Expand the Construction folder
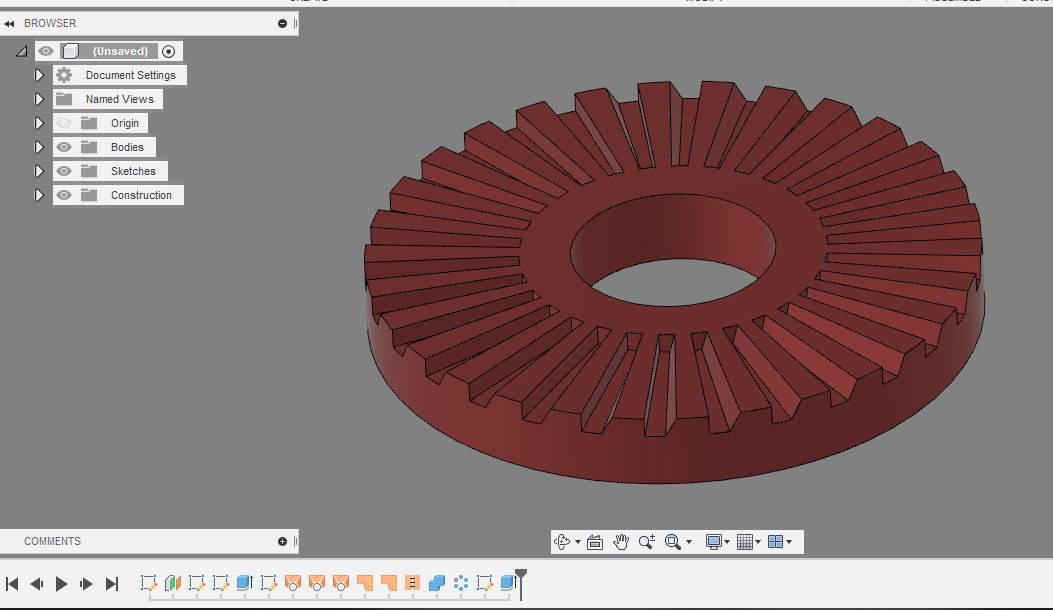 (x=39, y=194)
